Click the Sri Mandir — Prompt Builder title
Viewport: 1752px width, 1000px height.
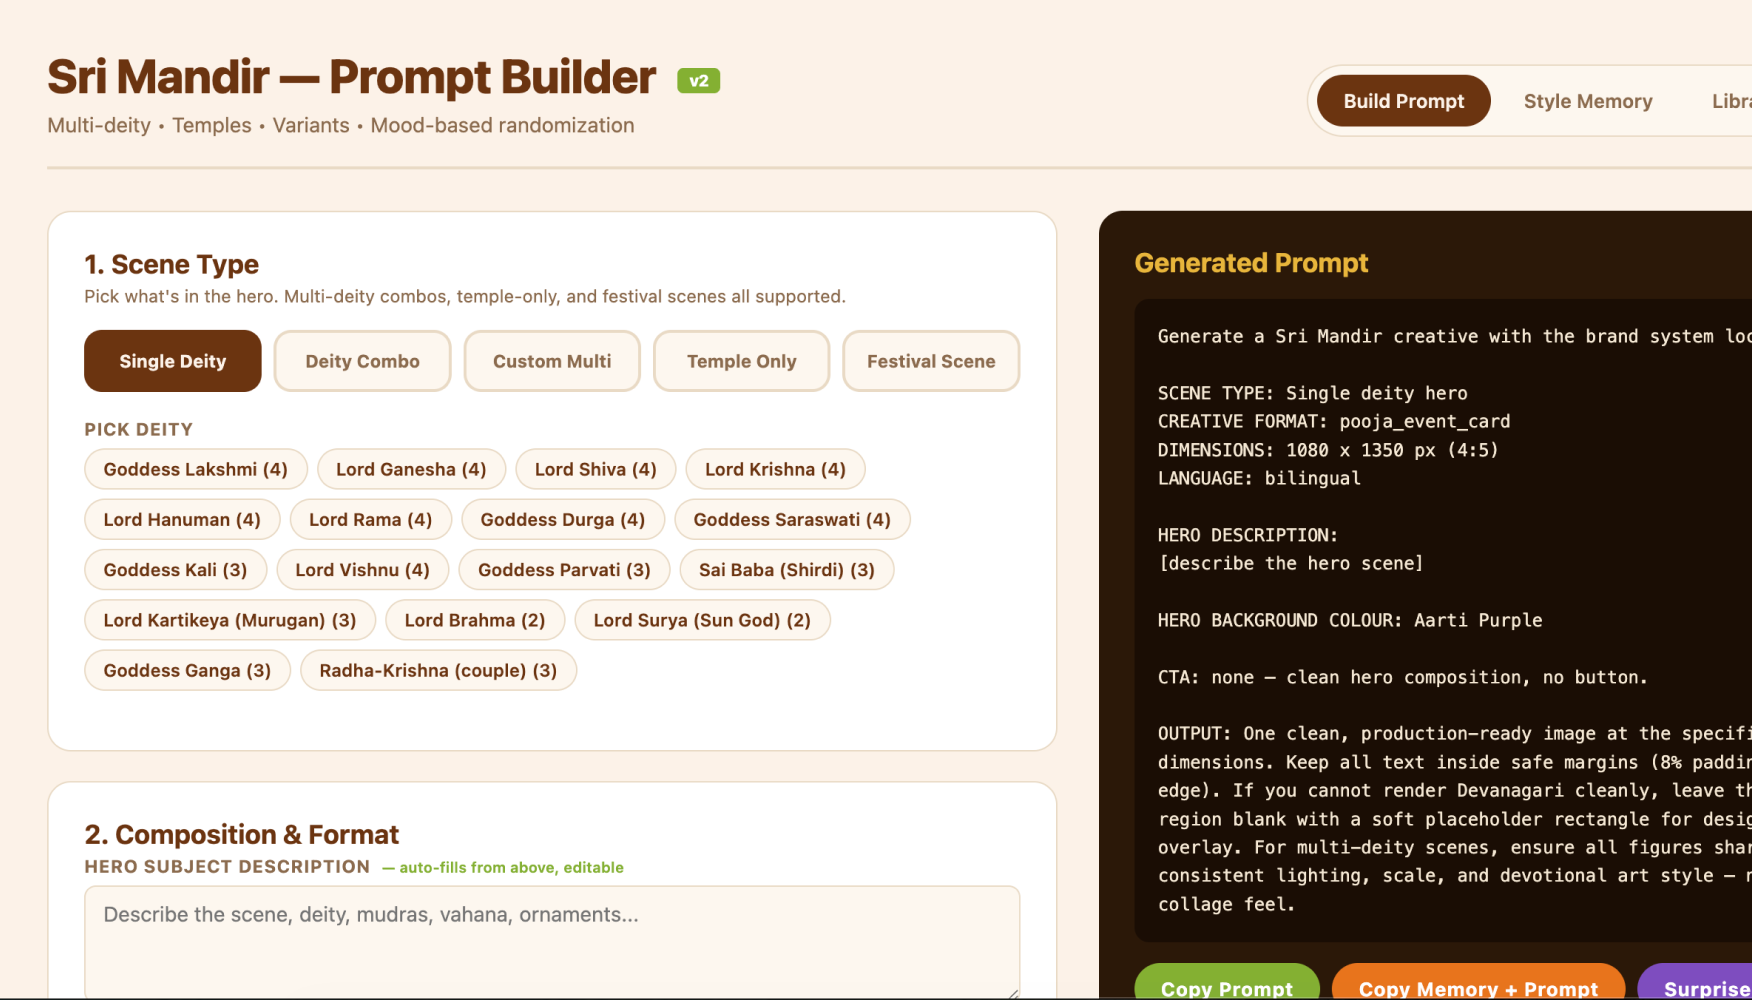click(x=352, y=77)
